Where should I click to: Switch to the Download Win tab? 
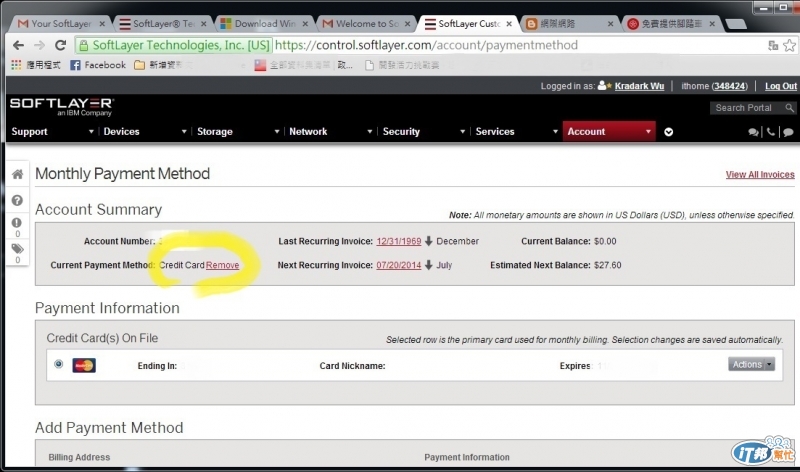tap(264, 23)
